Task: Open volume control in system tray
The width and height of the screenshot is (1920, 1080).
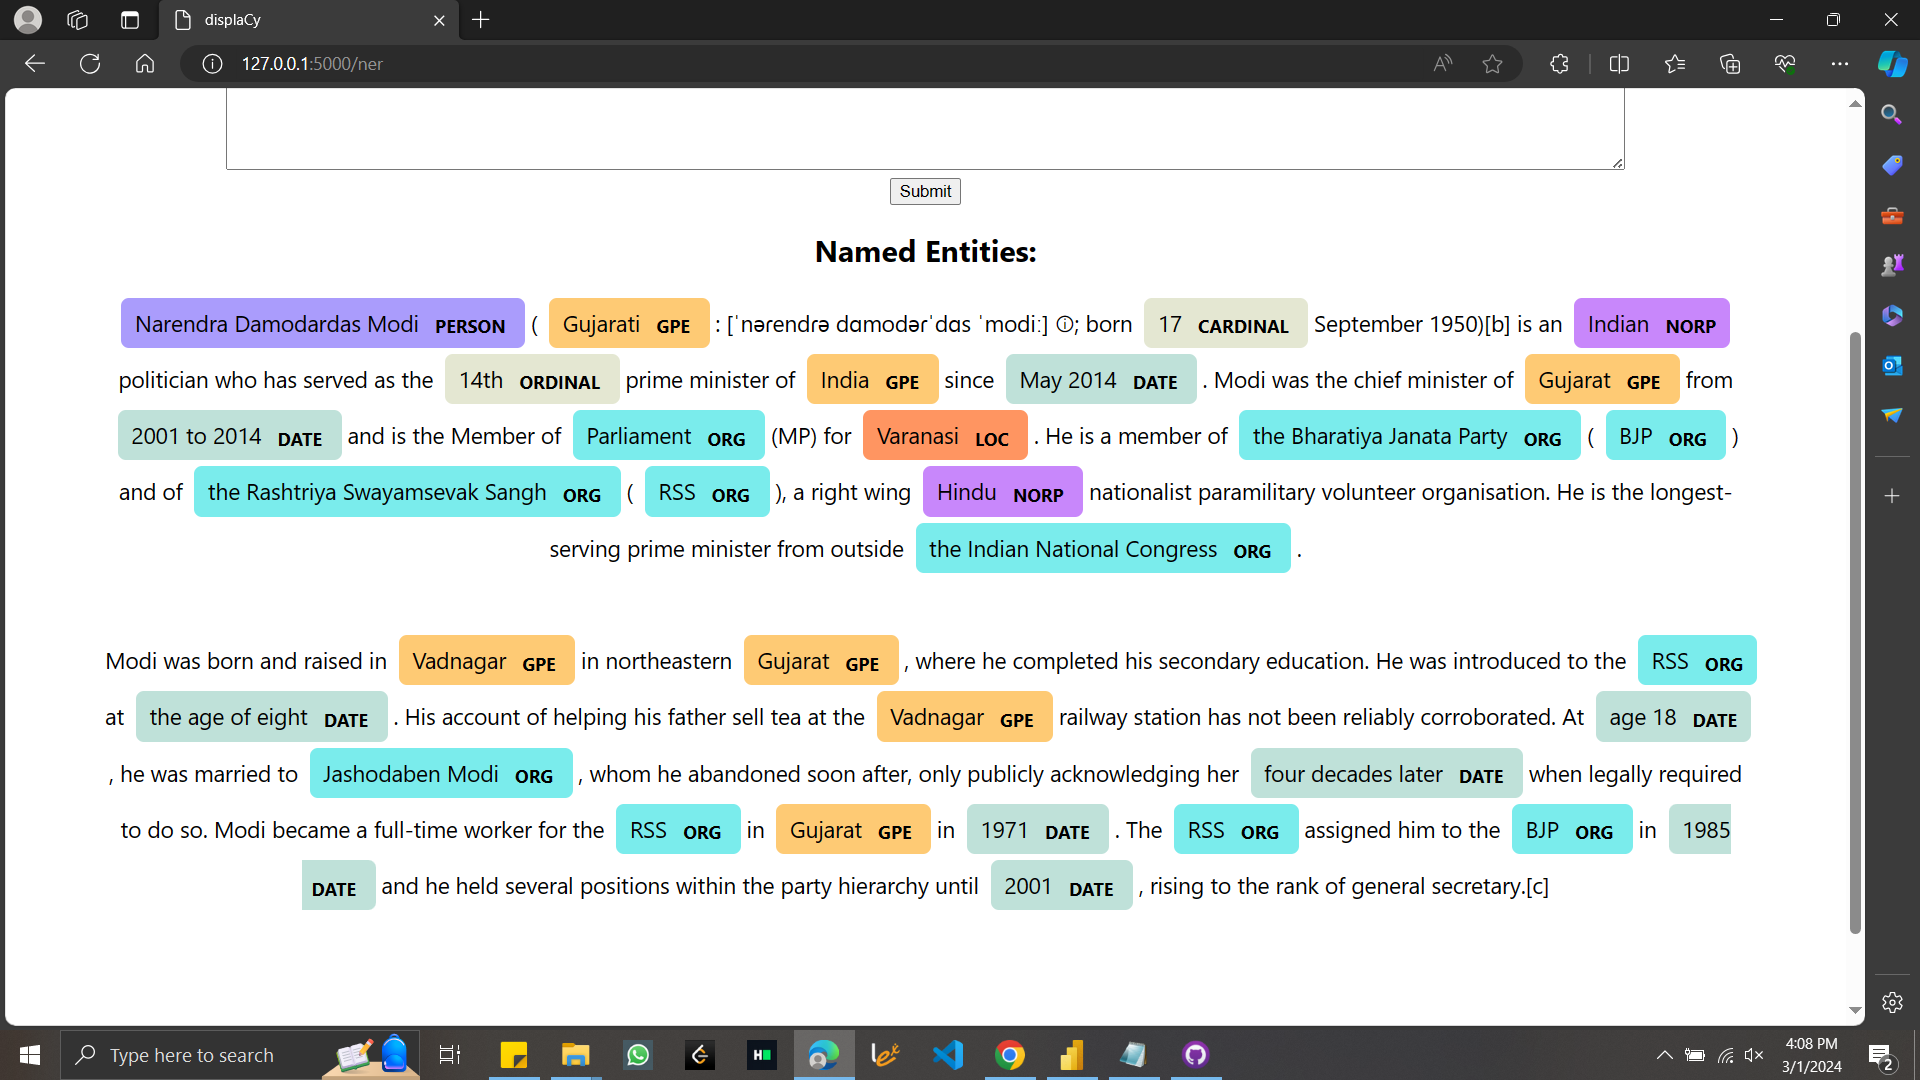Action: pos(1754,1055)
